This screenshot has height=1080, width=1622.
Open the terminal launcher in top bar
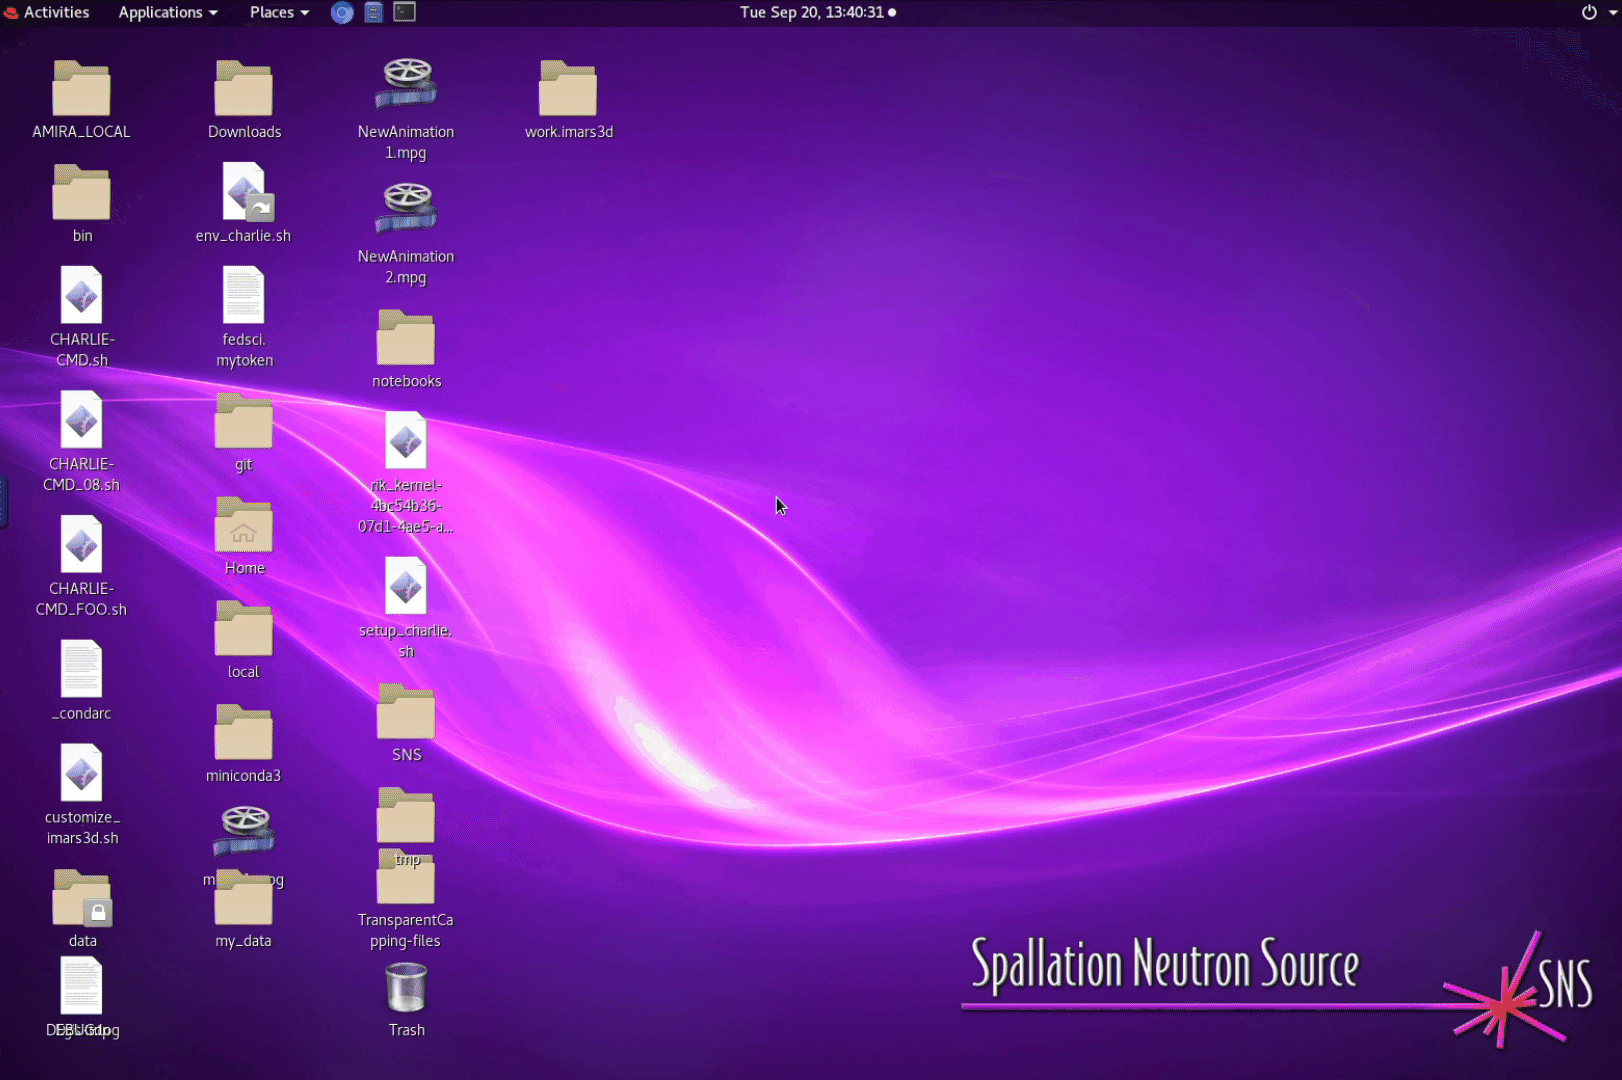(404, 12)
